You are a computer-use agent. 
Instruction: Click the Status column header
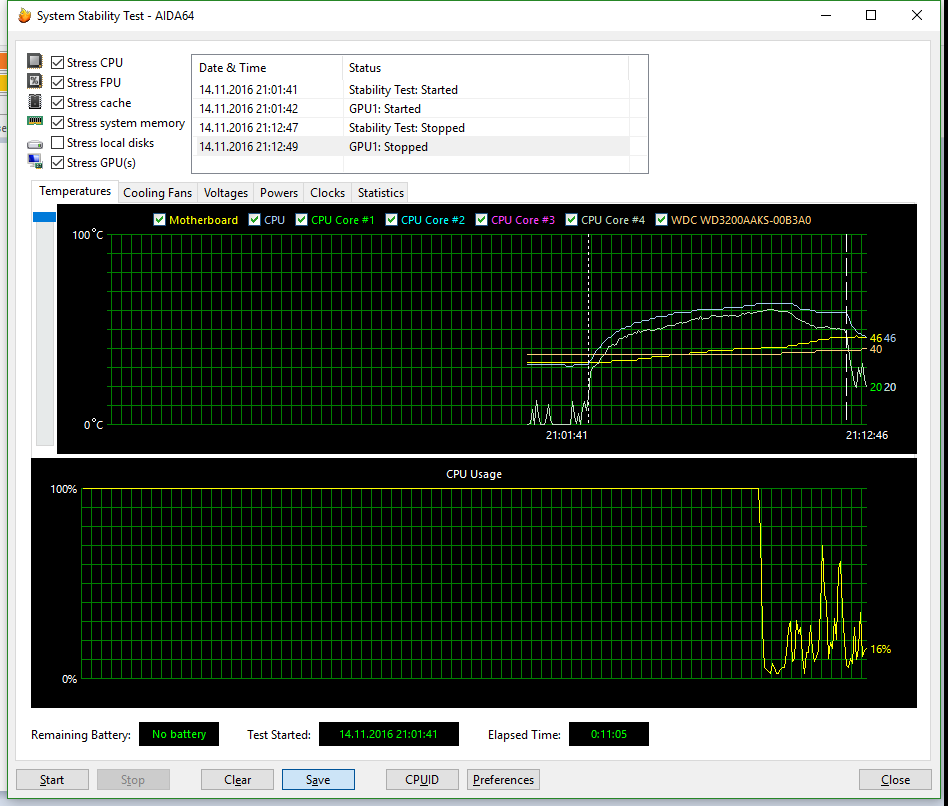[486, 68]
